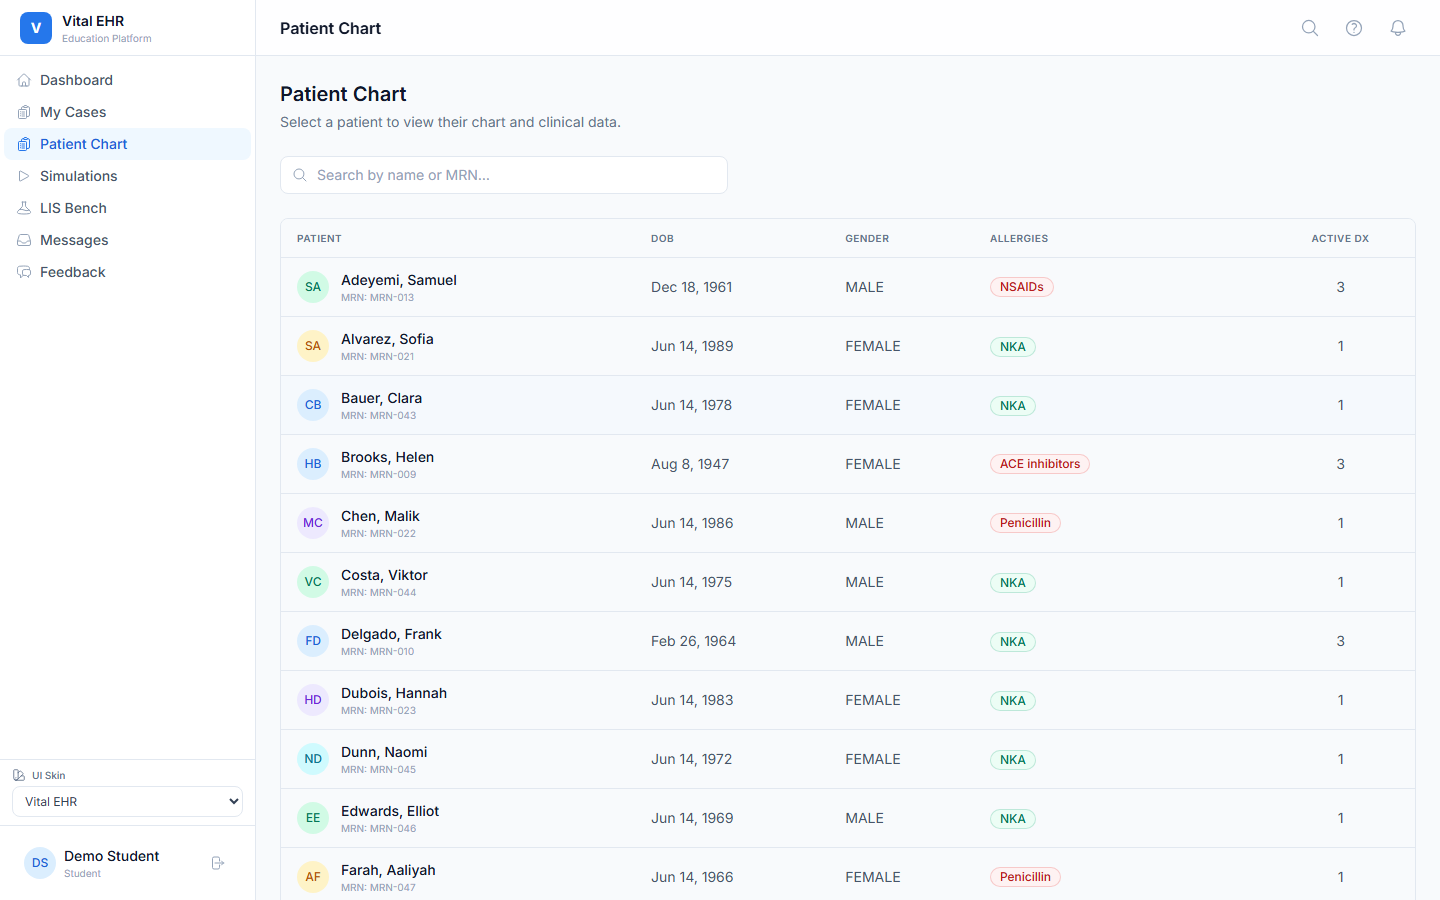Click the Vital EHR logo icon
The width and height of the screenshot is (1440, 900).
click(36, 28)
